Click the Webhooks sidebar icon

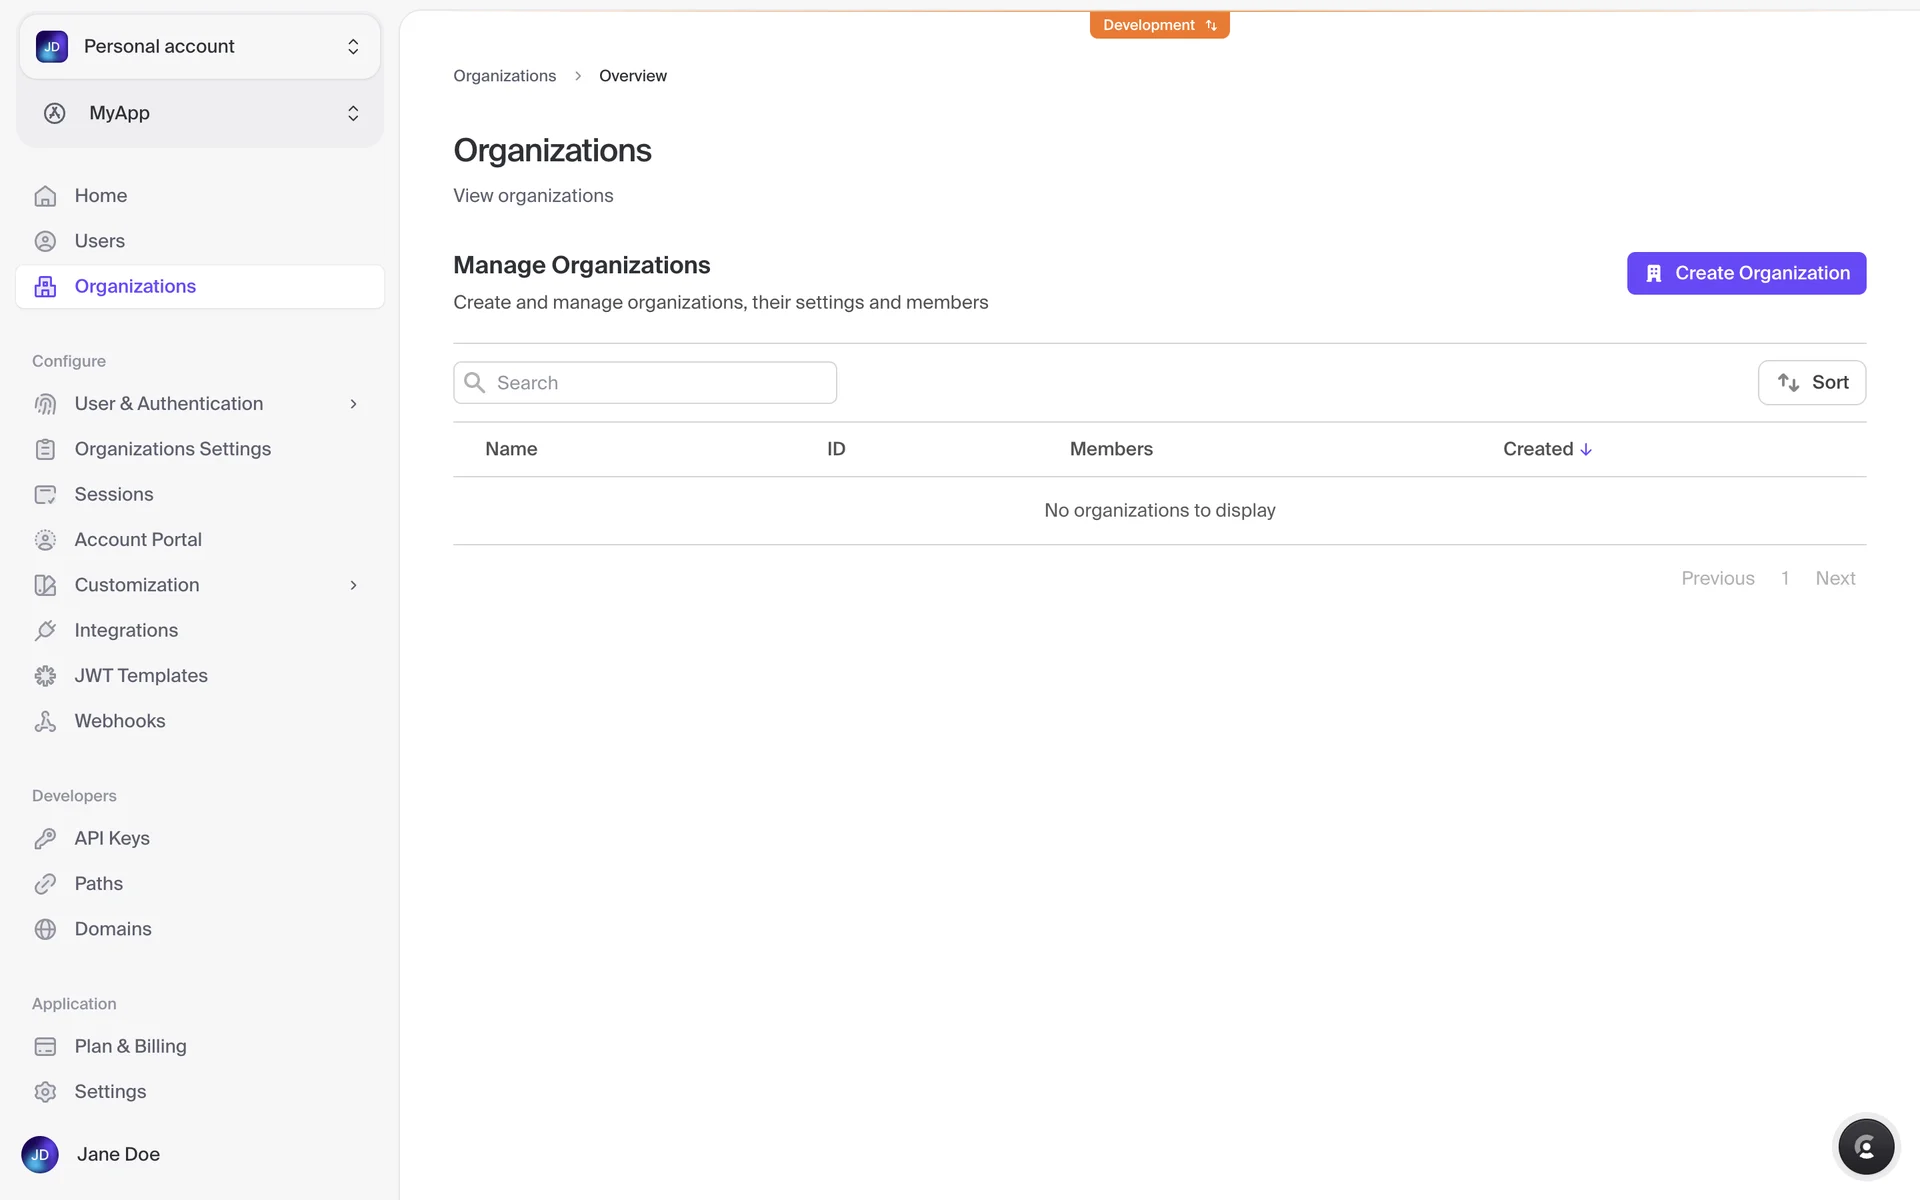[45, 721]
